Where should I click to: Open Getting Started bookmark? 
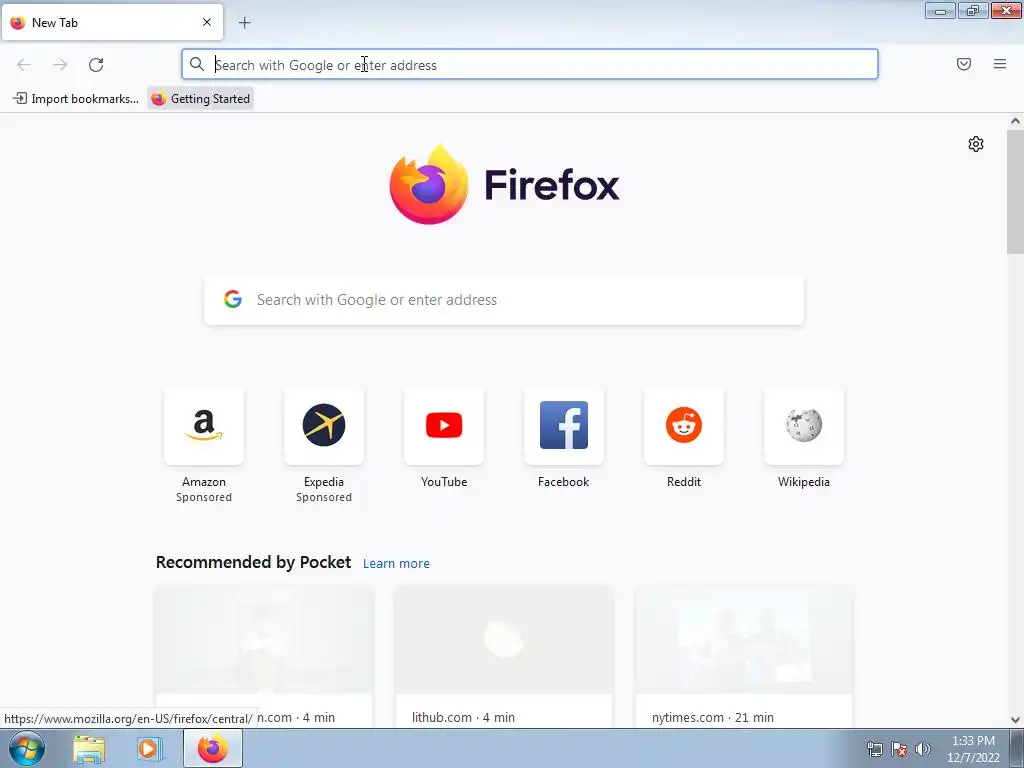click(200, 99)
